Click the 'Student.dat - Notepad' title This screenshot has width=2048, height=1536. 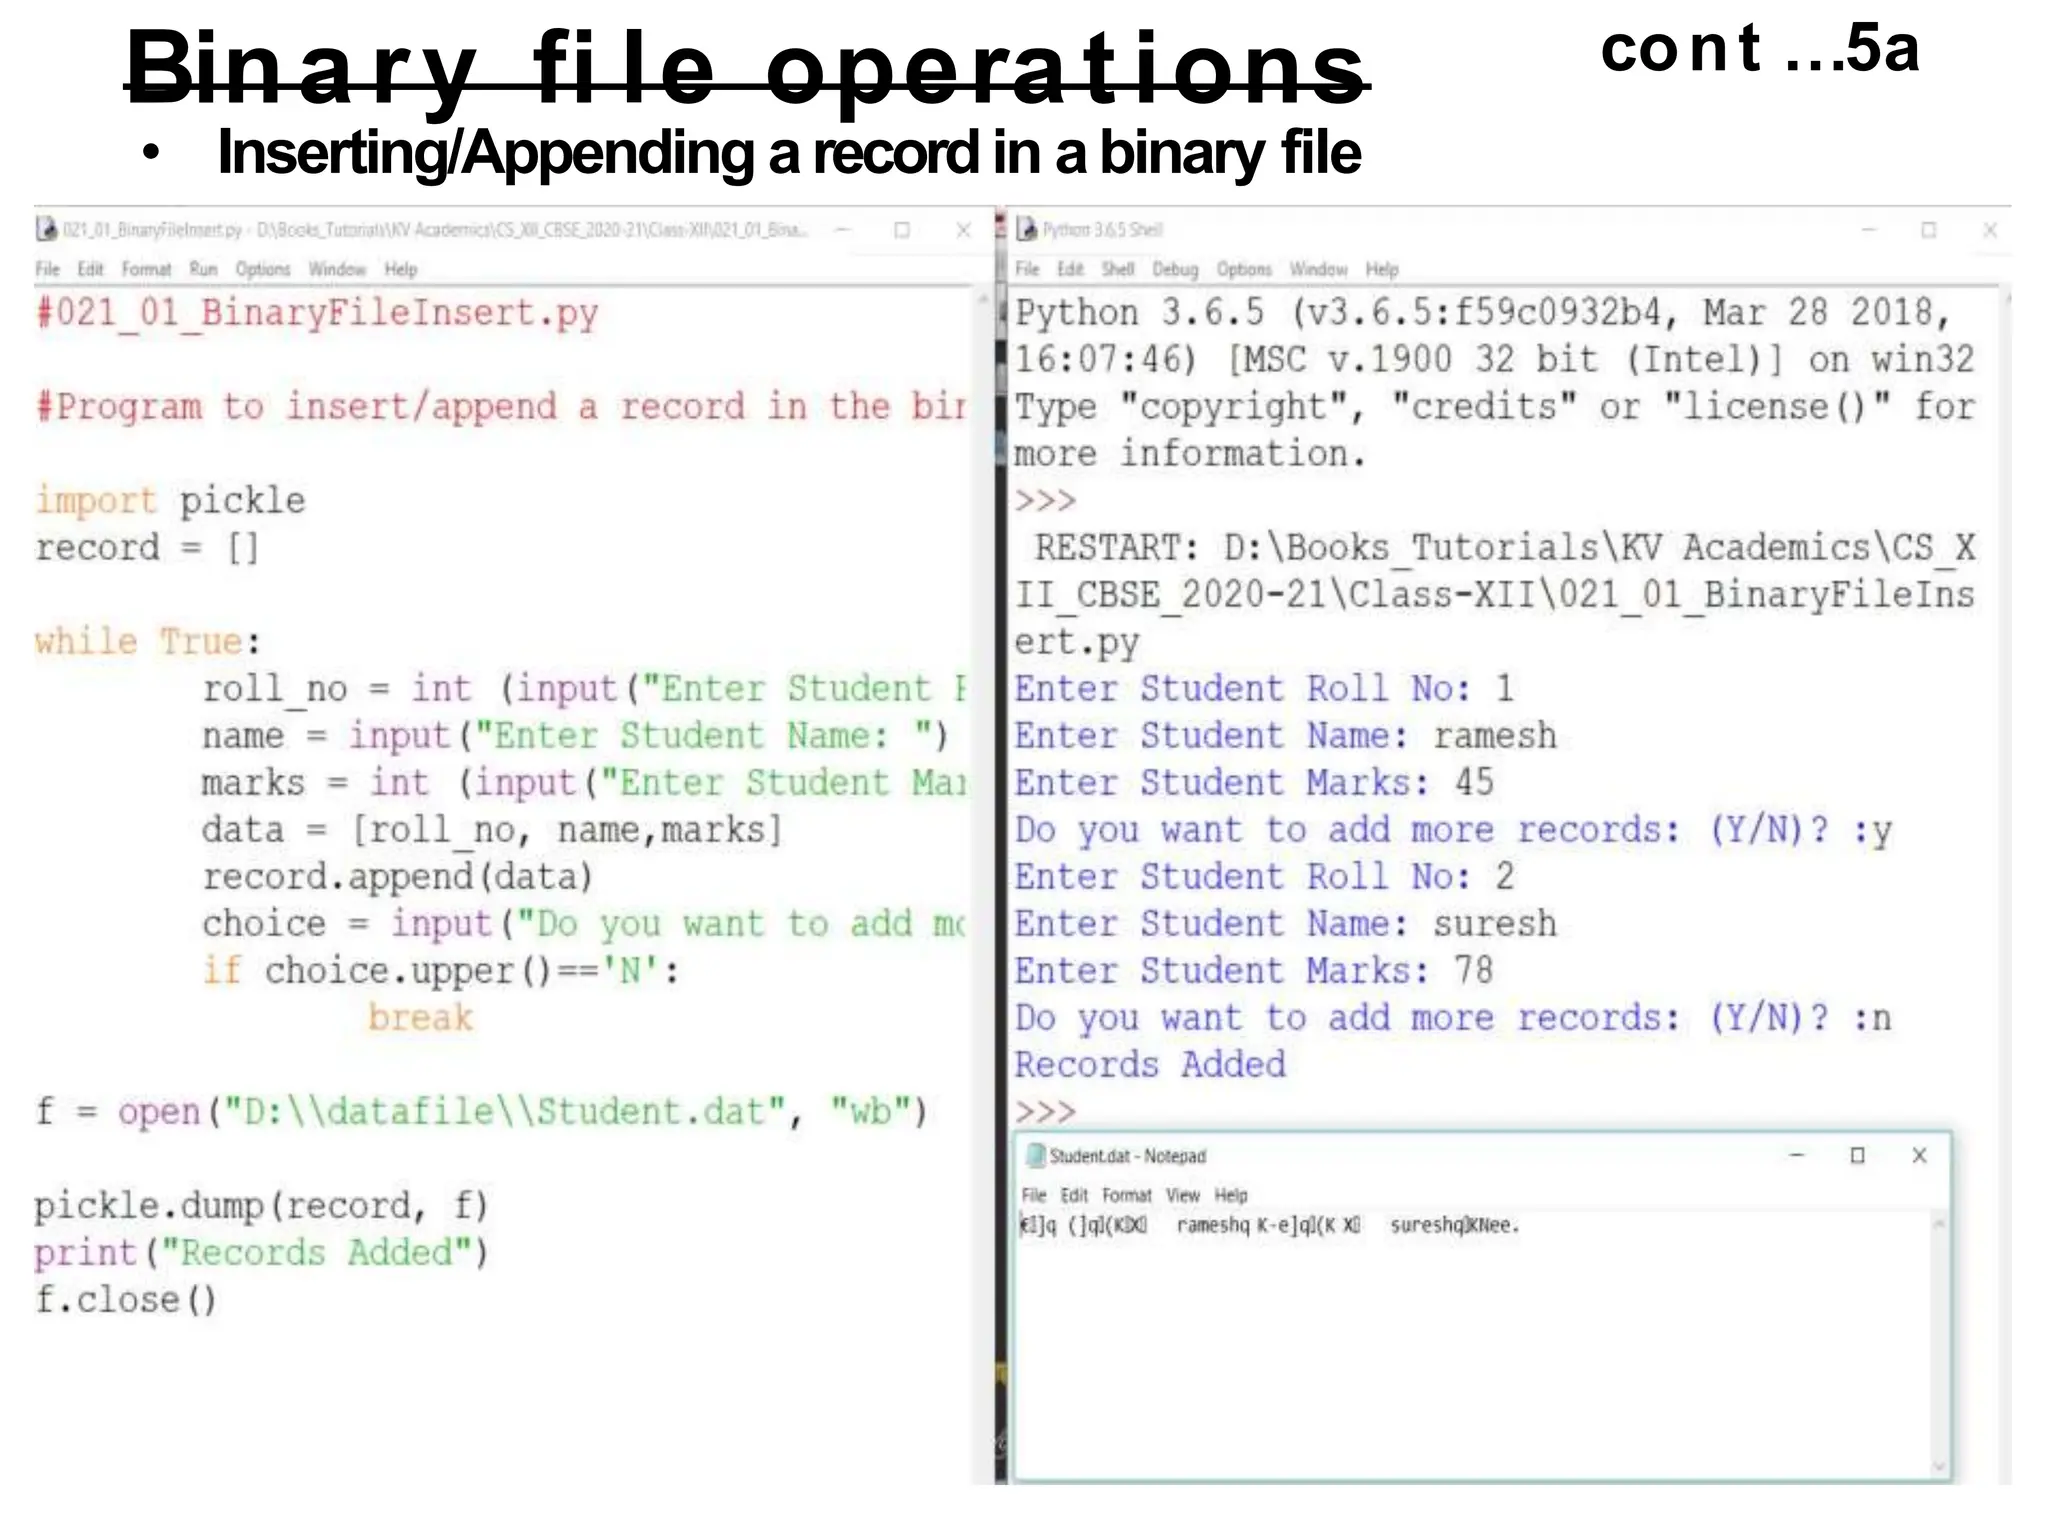pyautogui.click(x=1128, y=1156)
